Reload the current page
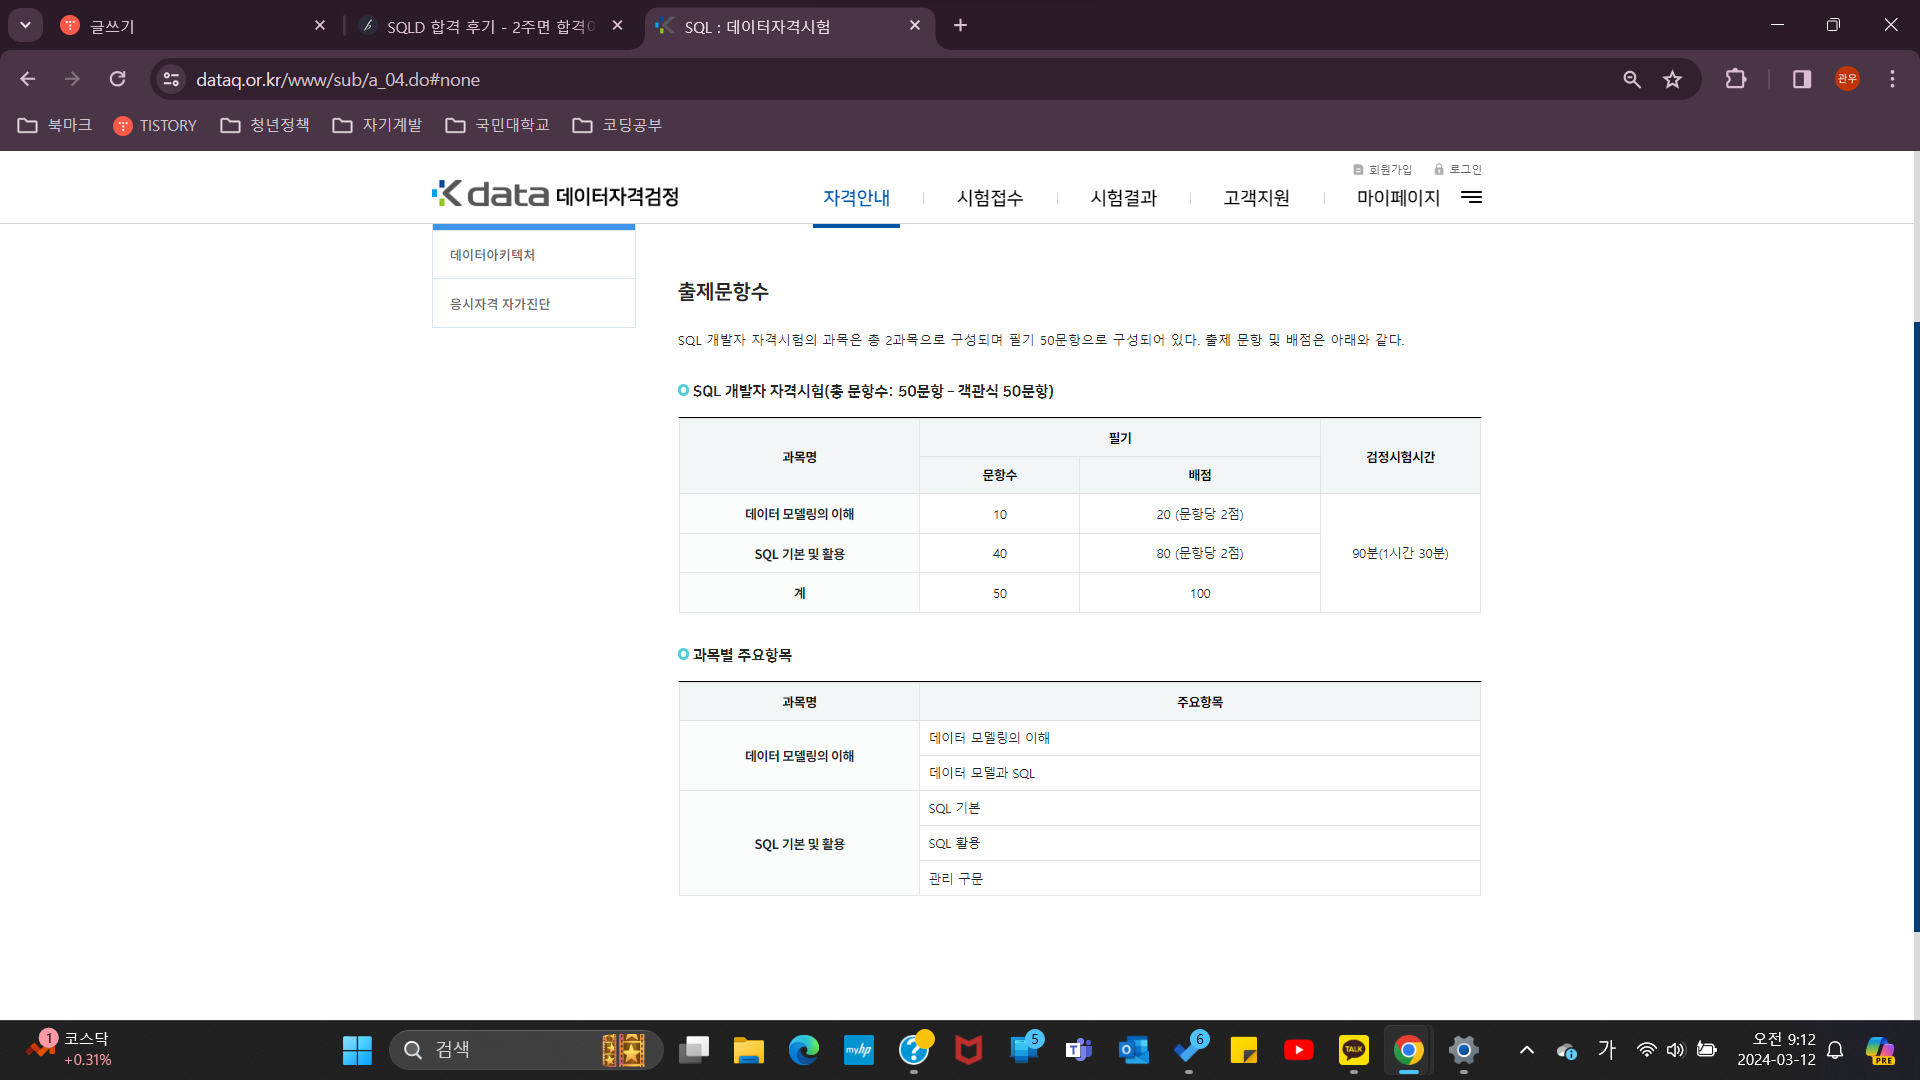The image size is (1920, 1080). (x=118, y=79)
